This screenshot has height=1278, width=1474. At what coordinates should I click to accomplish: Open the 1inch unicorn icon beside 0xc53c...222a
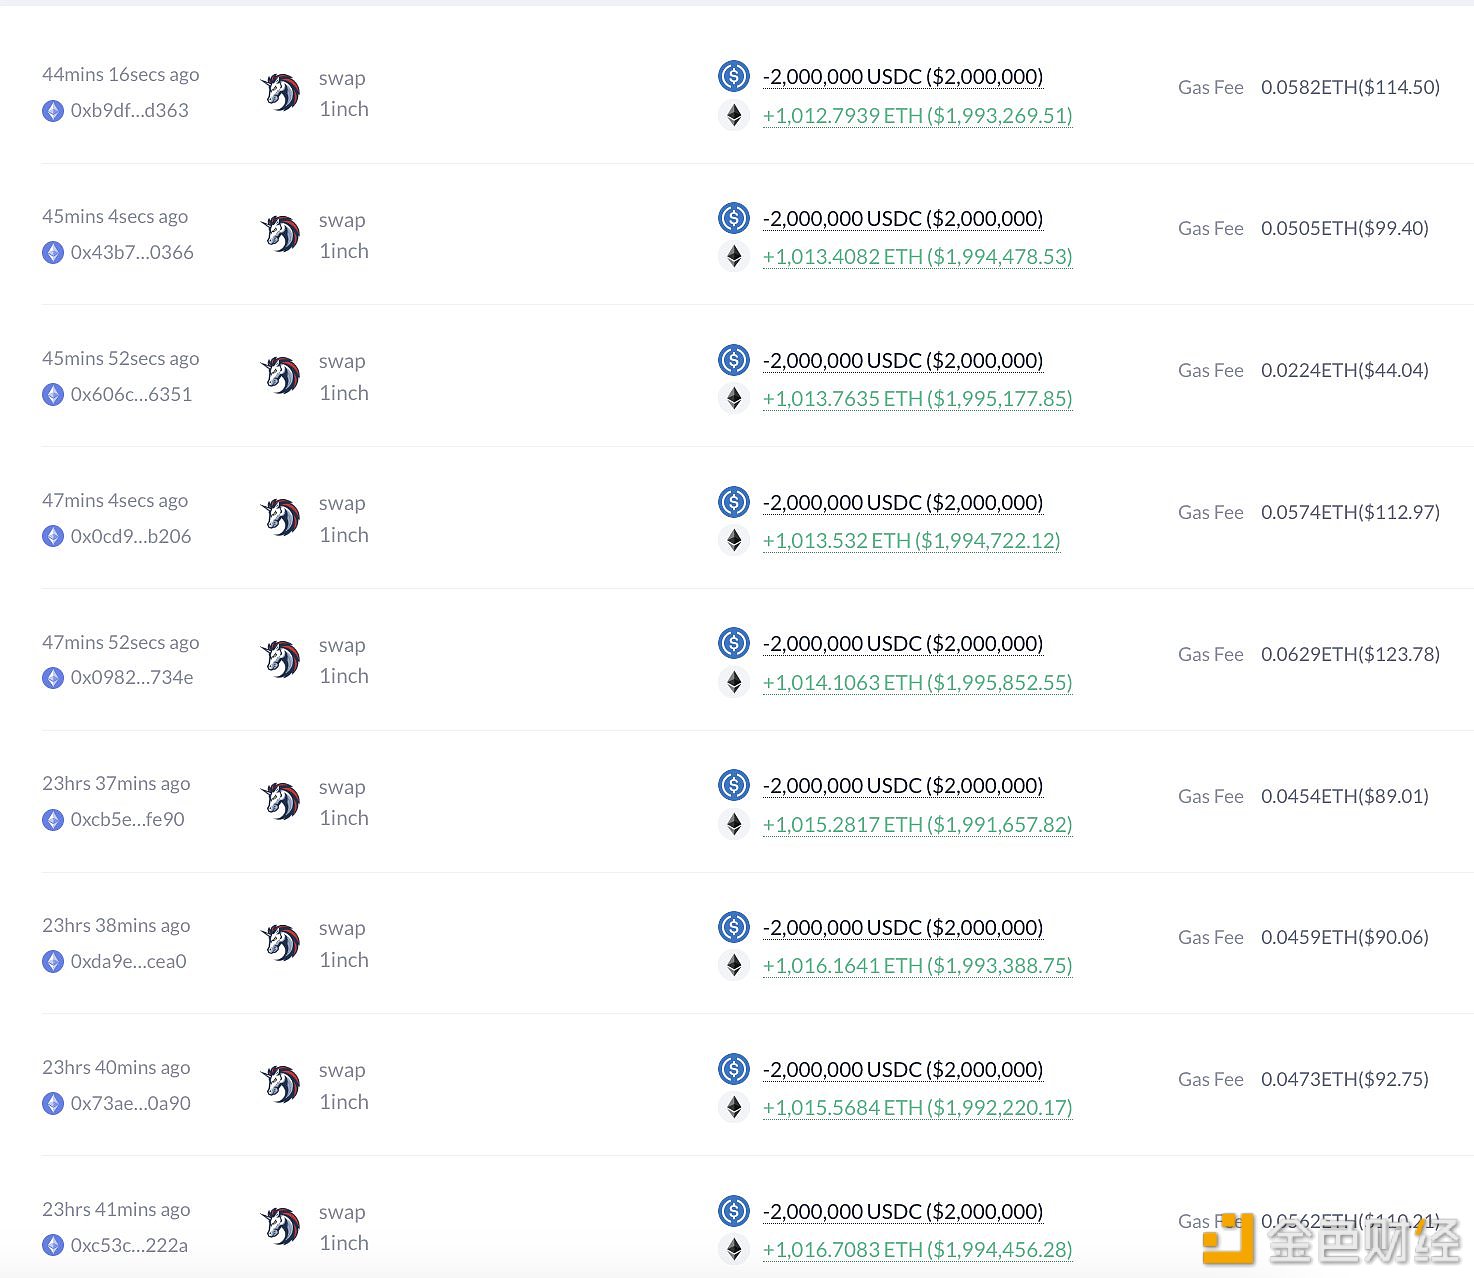[x=281, y=1227]
